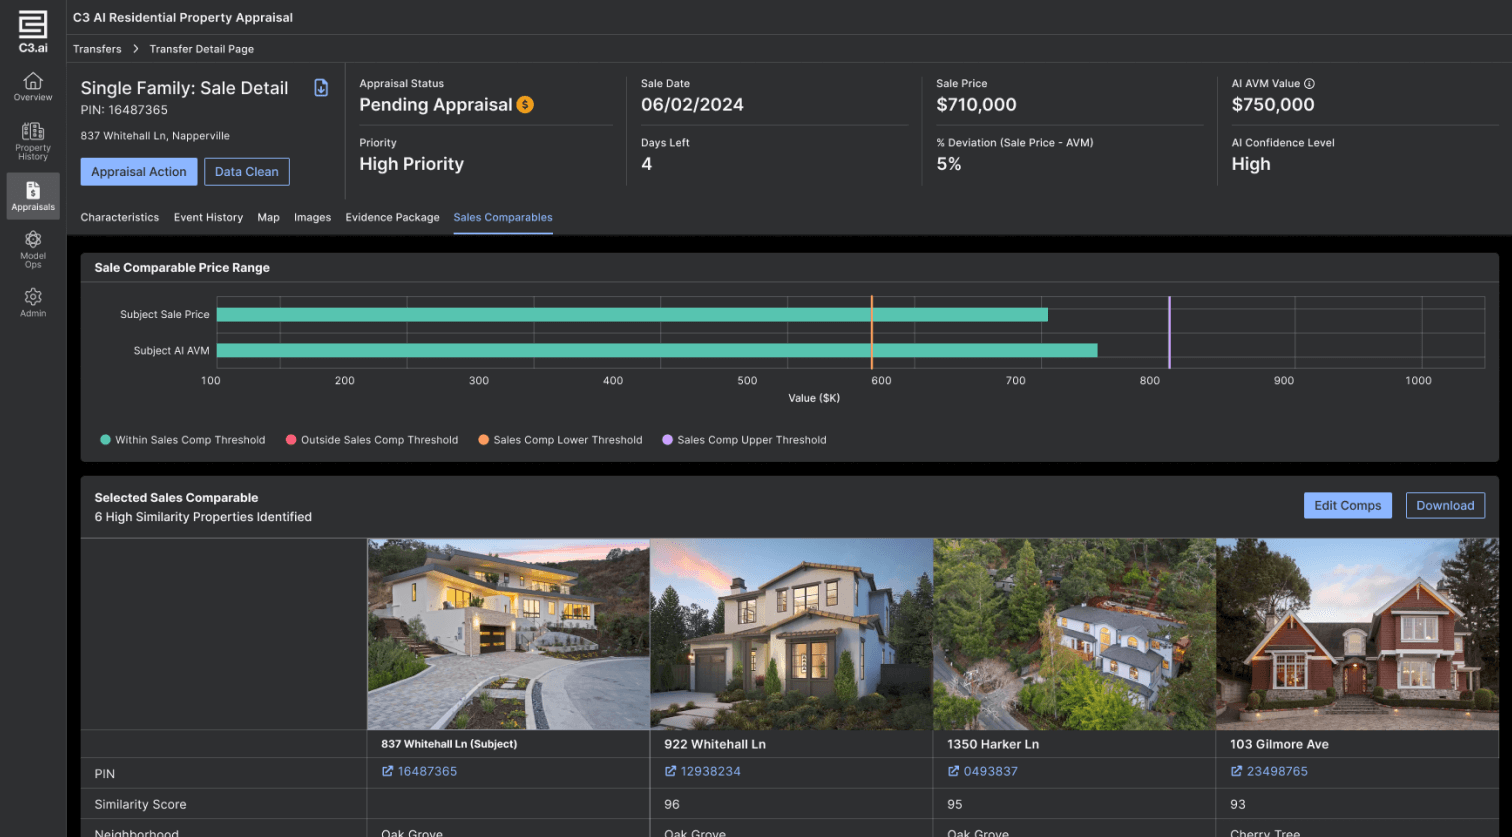Screen dimensions: 1512x837
Task: Open the 922 Whitehall Ln photo
Action: pyautogui.click(x=791, y=634)
